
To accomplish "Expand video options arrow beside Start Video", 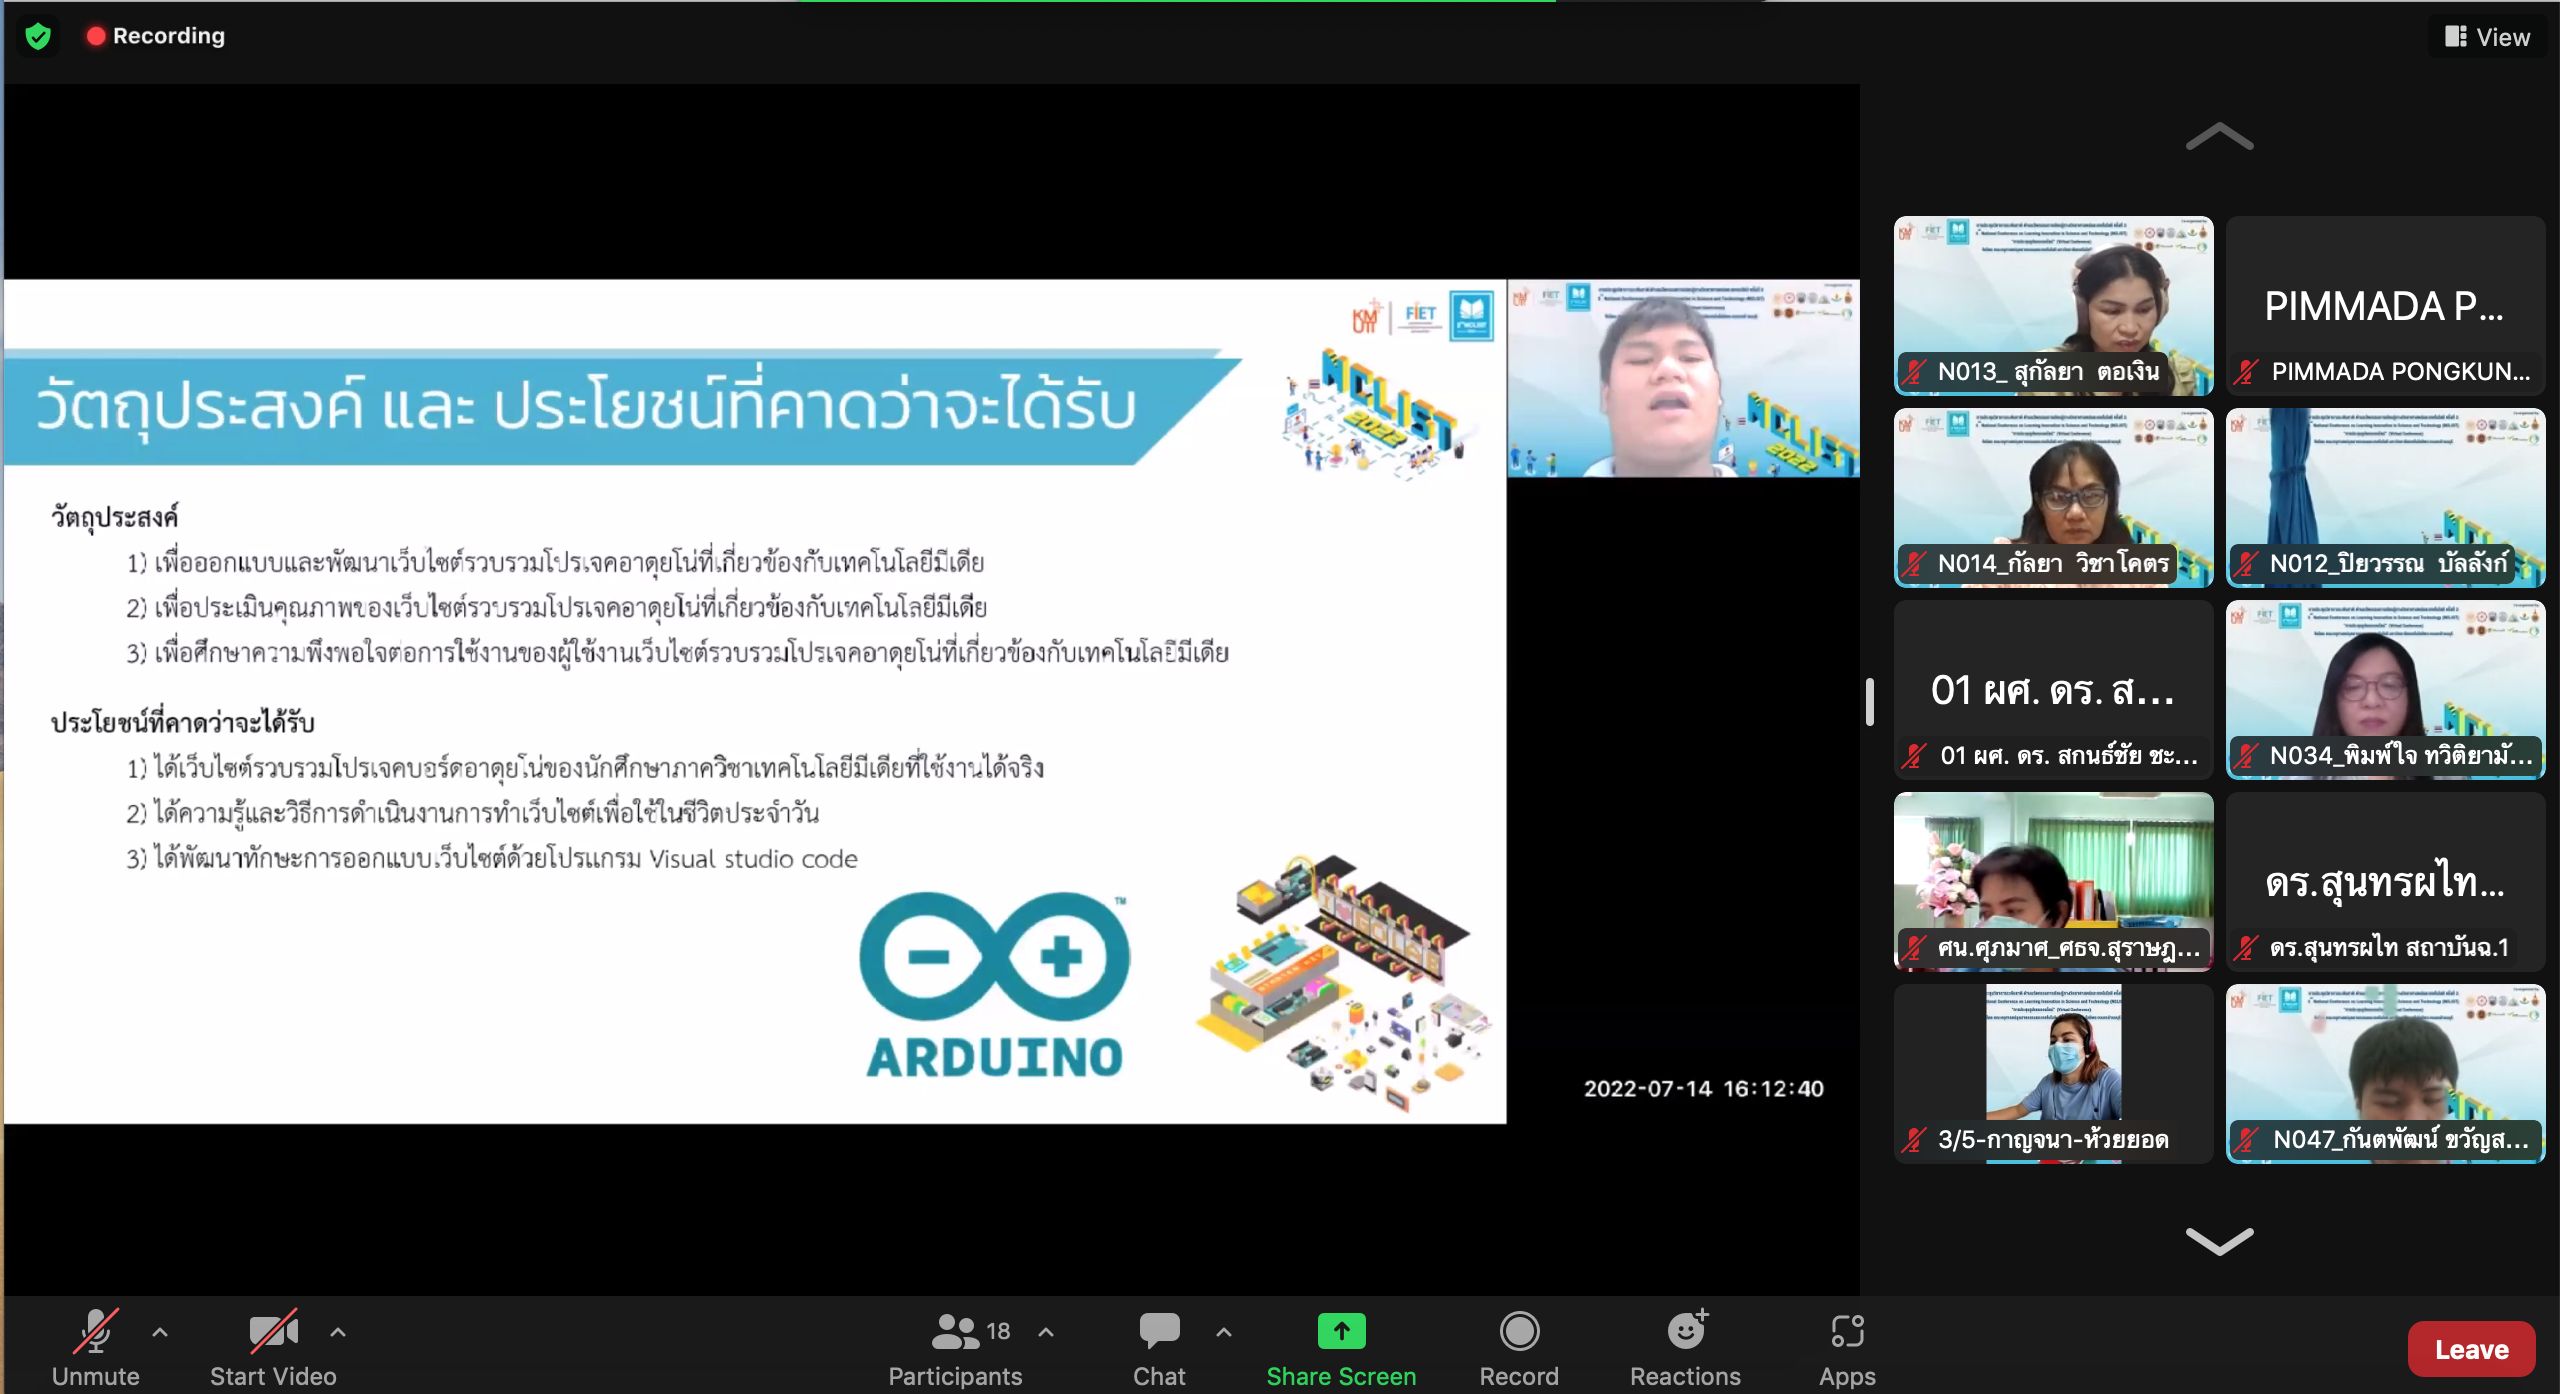I will coord(338,1331).
